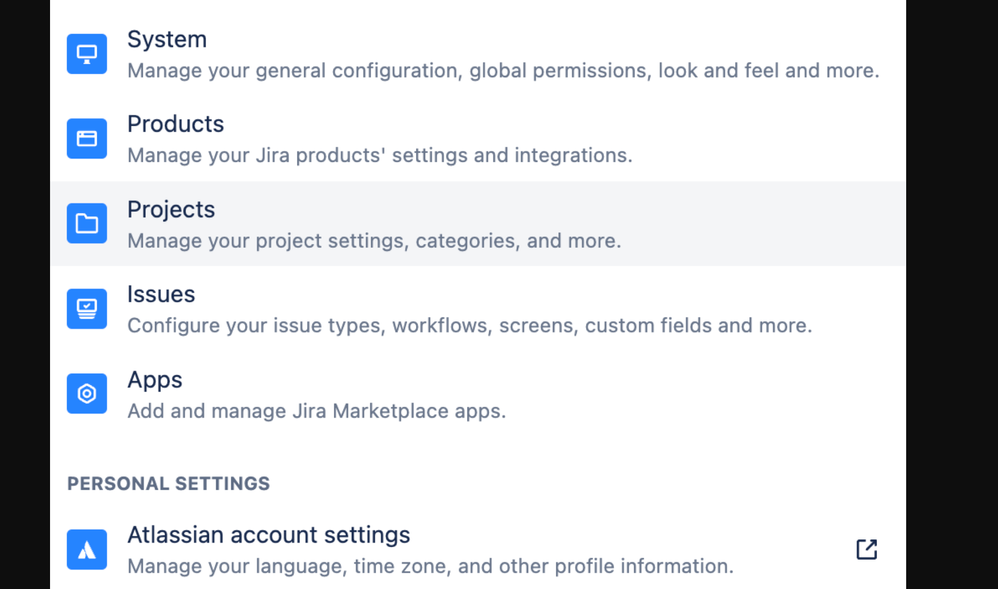Click the Atlassian logo icon
998x589 pixels.
[x=87, y=549]
